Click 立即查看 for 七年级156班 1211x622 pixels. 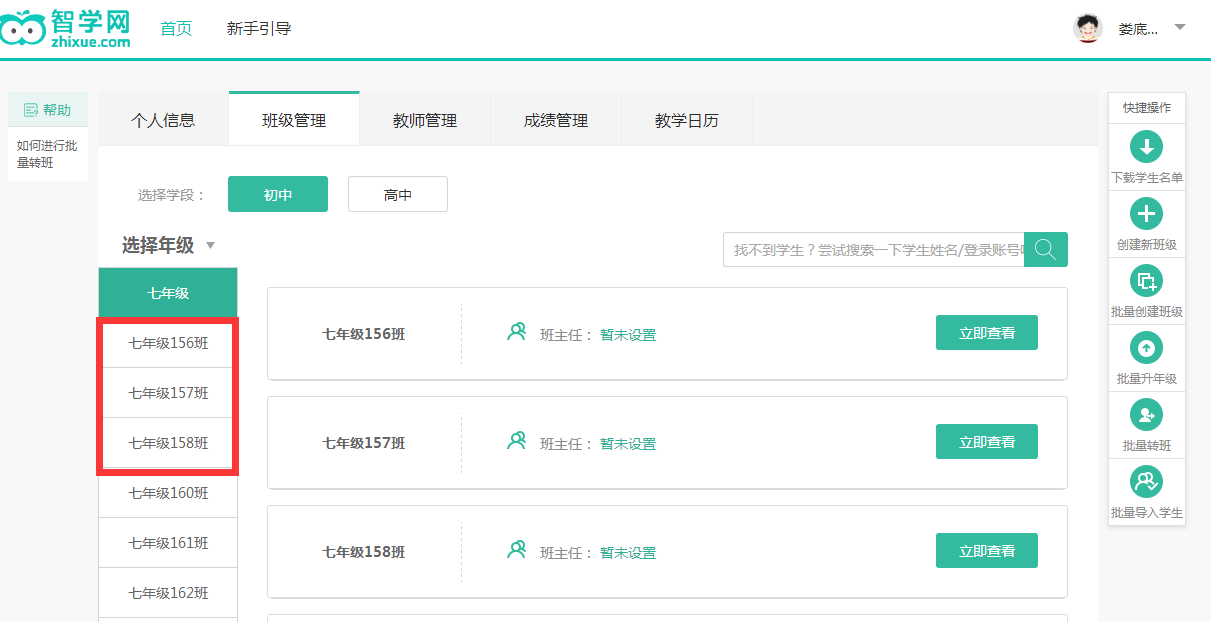click(986, 333)
